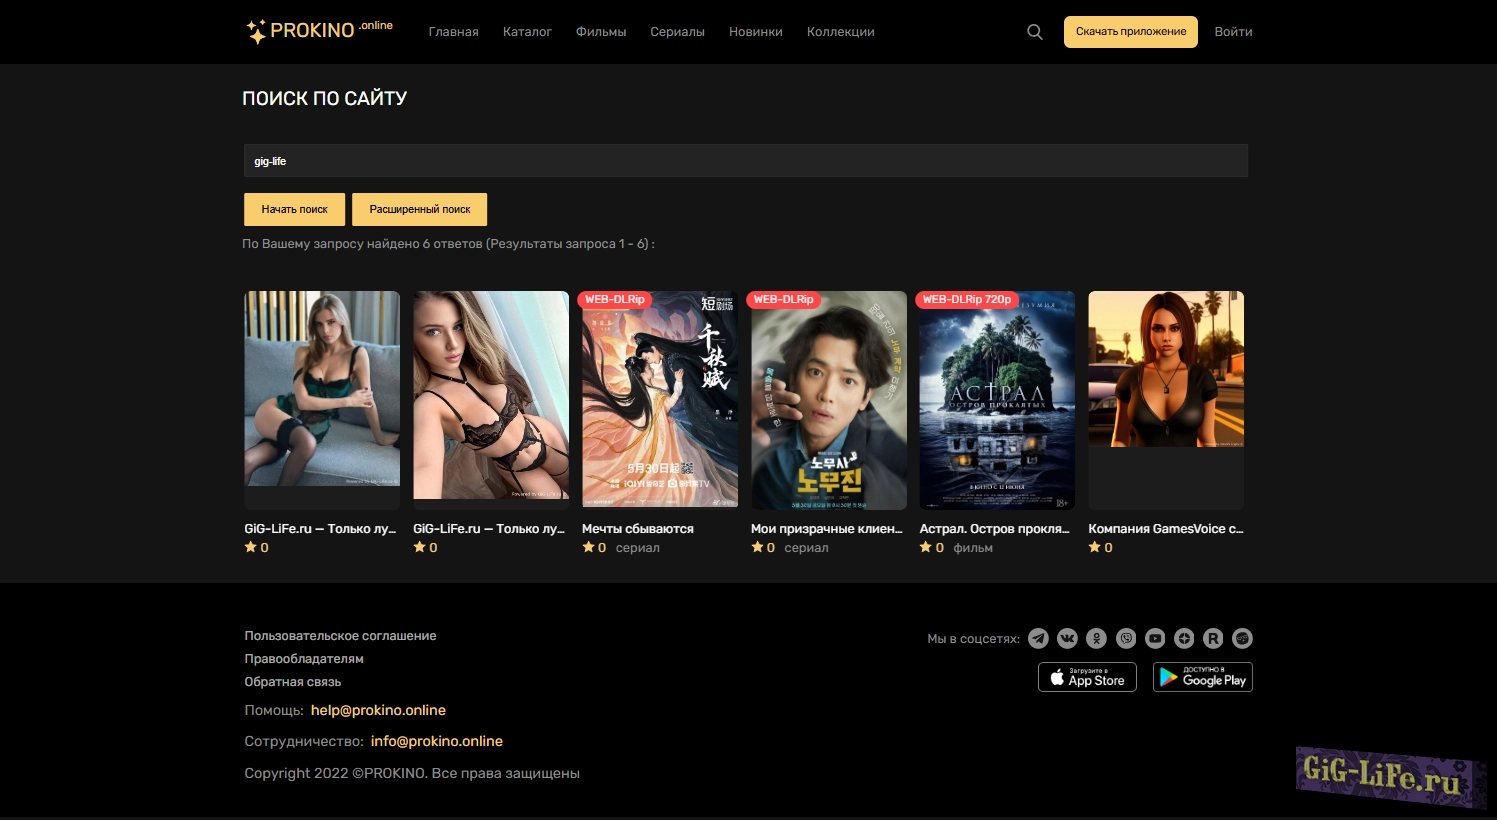Open the VK social icon
The width and height of the screenshot is (1497, 820).
[1067, 638]
